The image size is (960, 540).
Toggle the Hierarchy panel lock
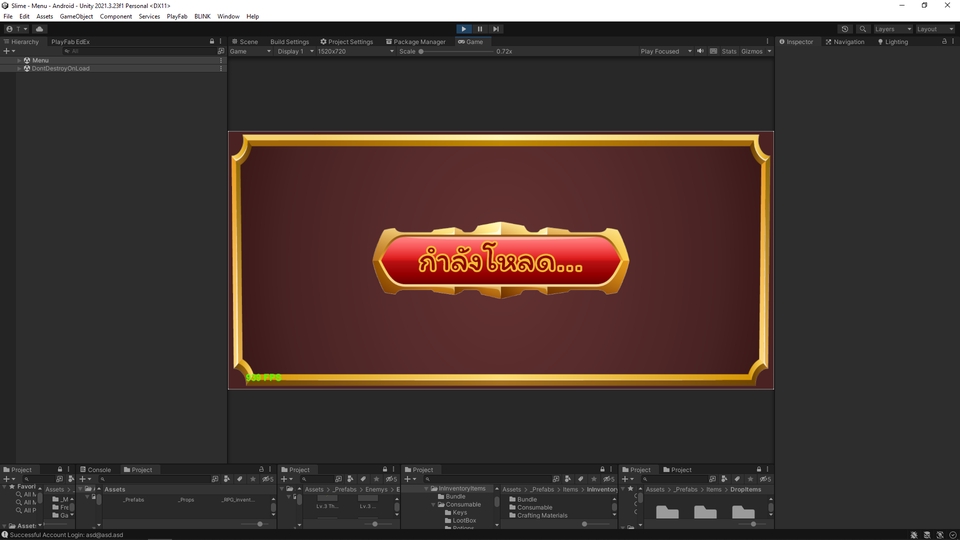(x=212, y=42)
